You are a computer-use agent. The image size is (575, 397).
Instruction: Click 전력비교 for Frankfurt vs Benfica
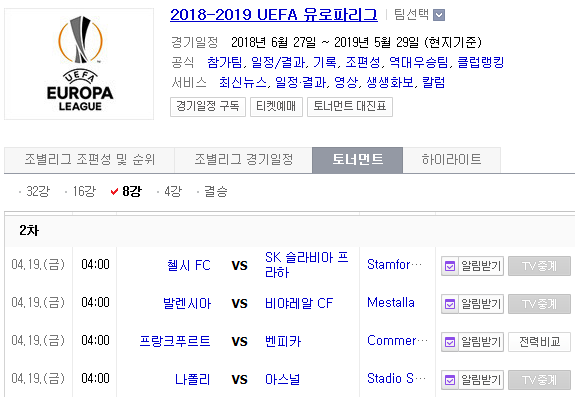(539, 342)
